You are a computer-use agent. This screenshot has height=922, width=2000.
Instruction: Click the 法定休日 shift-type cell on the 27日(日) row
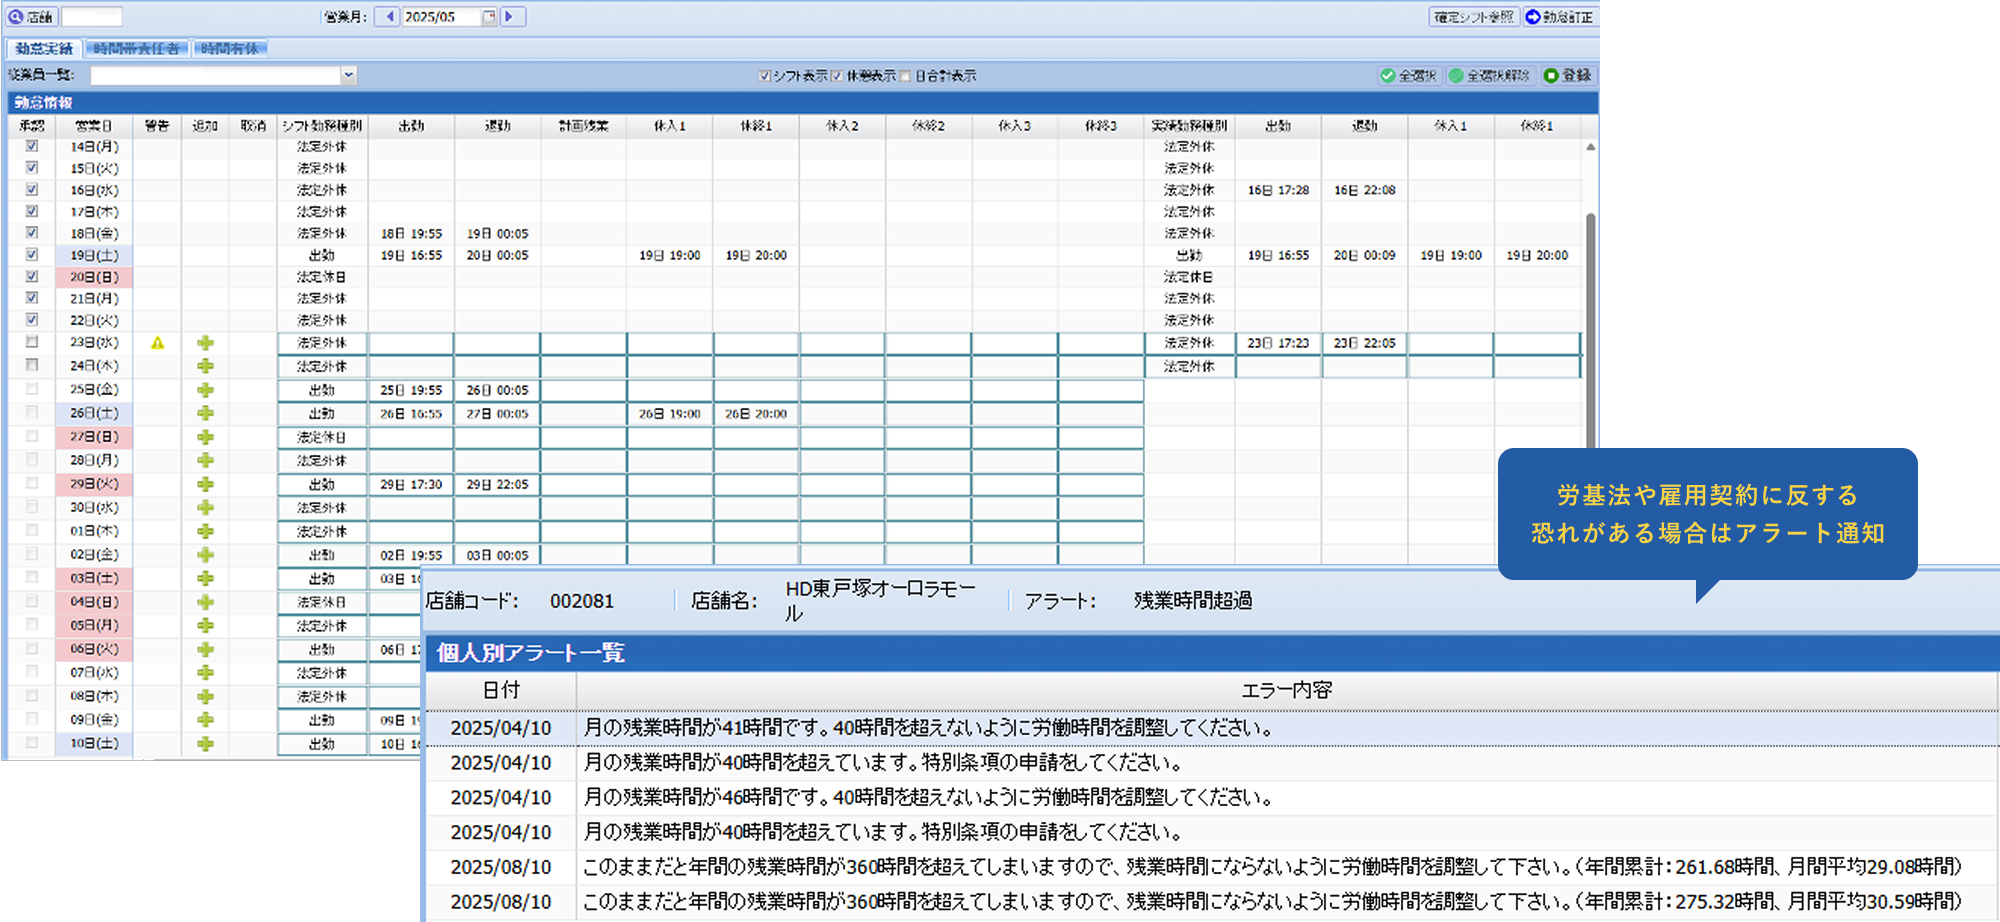pos(322,437)
